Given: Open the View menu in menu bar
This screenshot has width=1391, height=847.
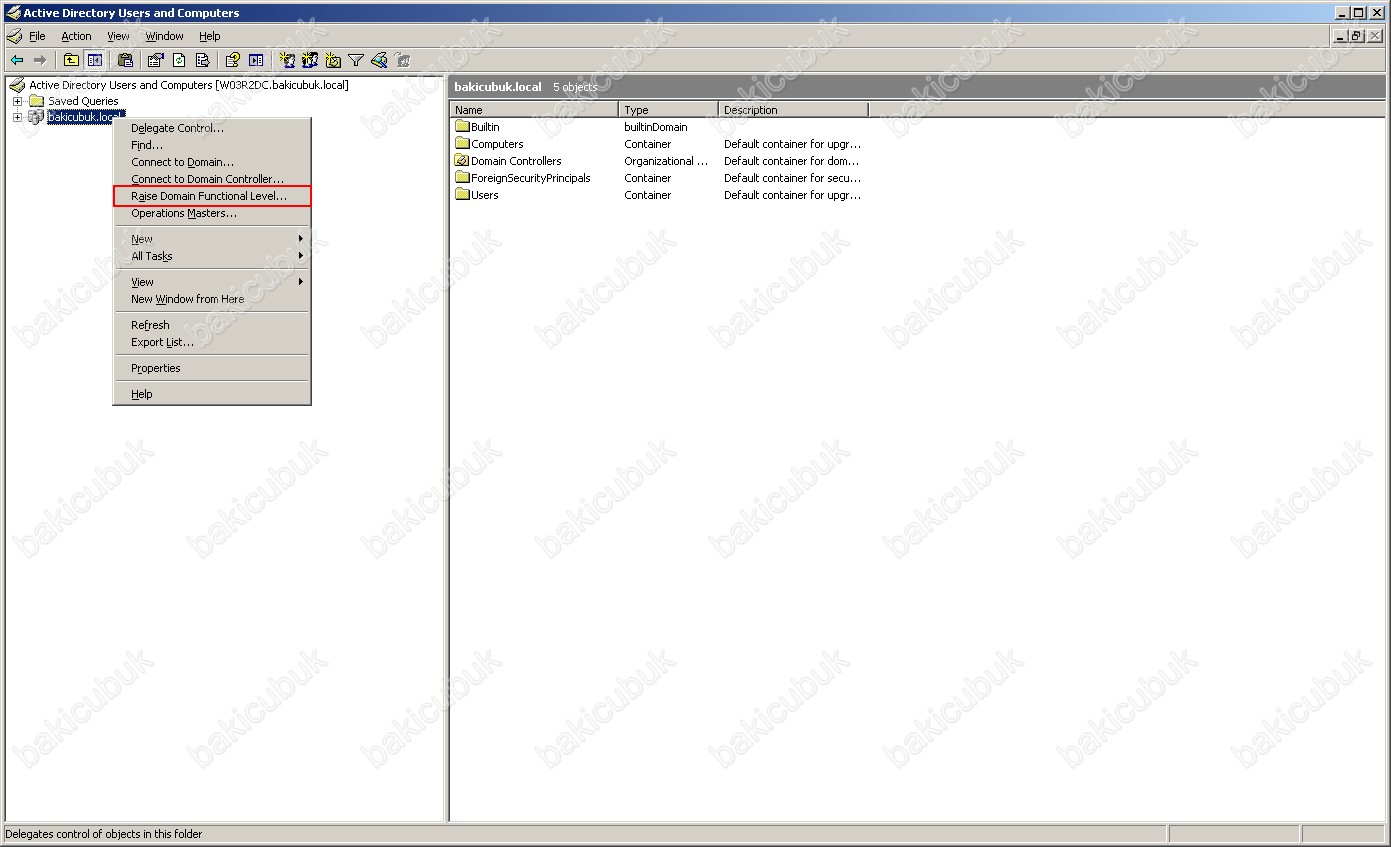Looking at the screenshot, I should [118, 36].
